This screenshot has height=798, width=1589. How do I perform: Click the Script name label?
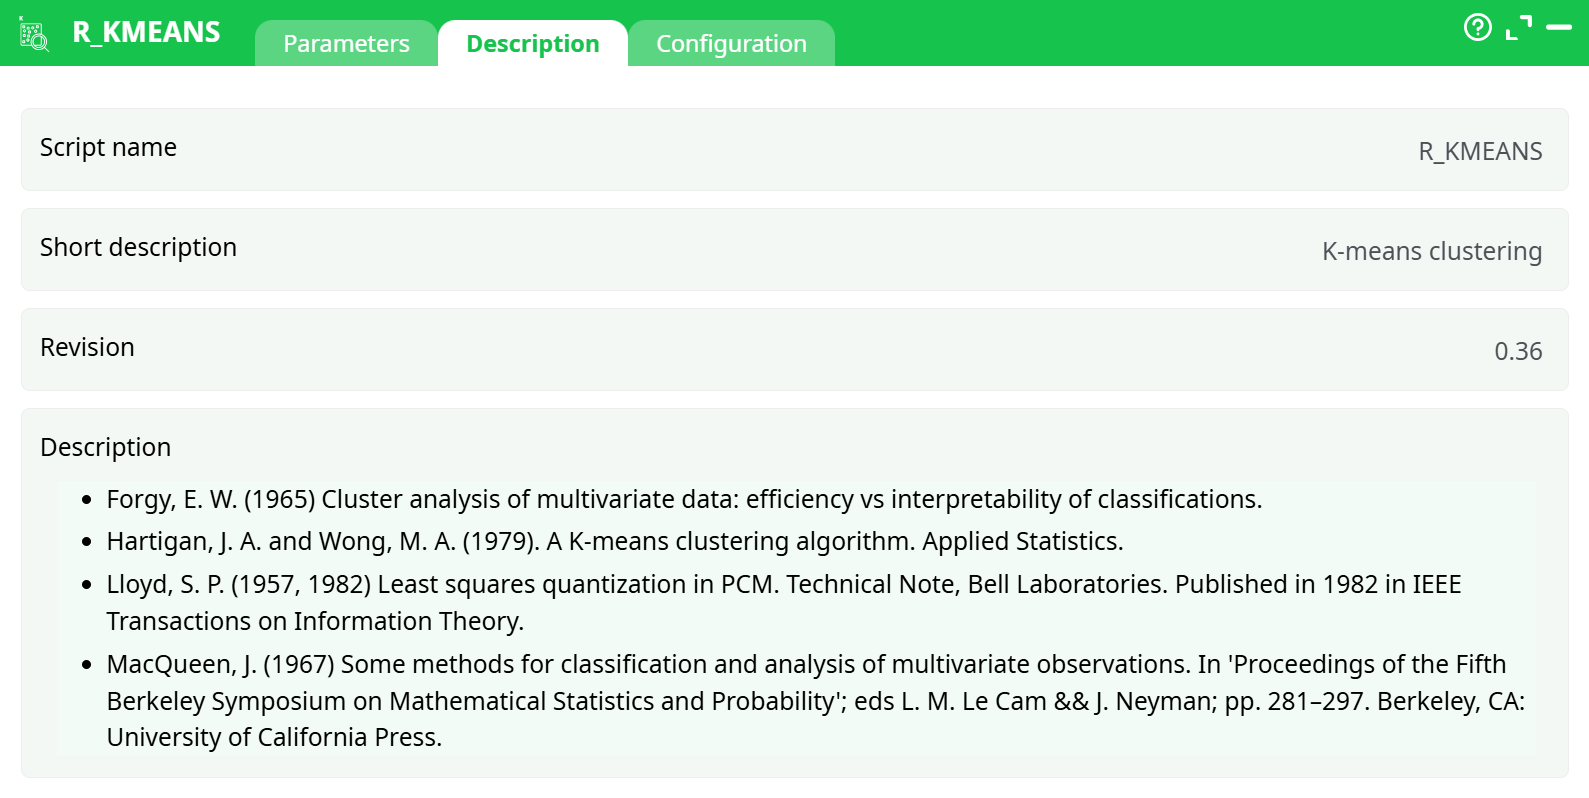(x=108, y=148)
